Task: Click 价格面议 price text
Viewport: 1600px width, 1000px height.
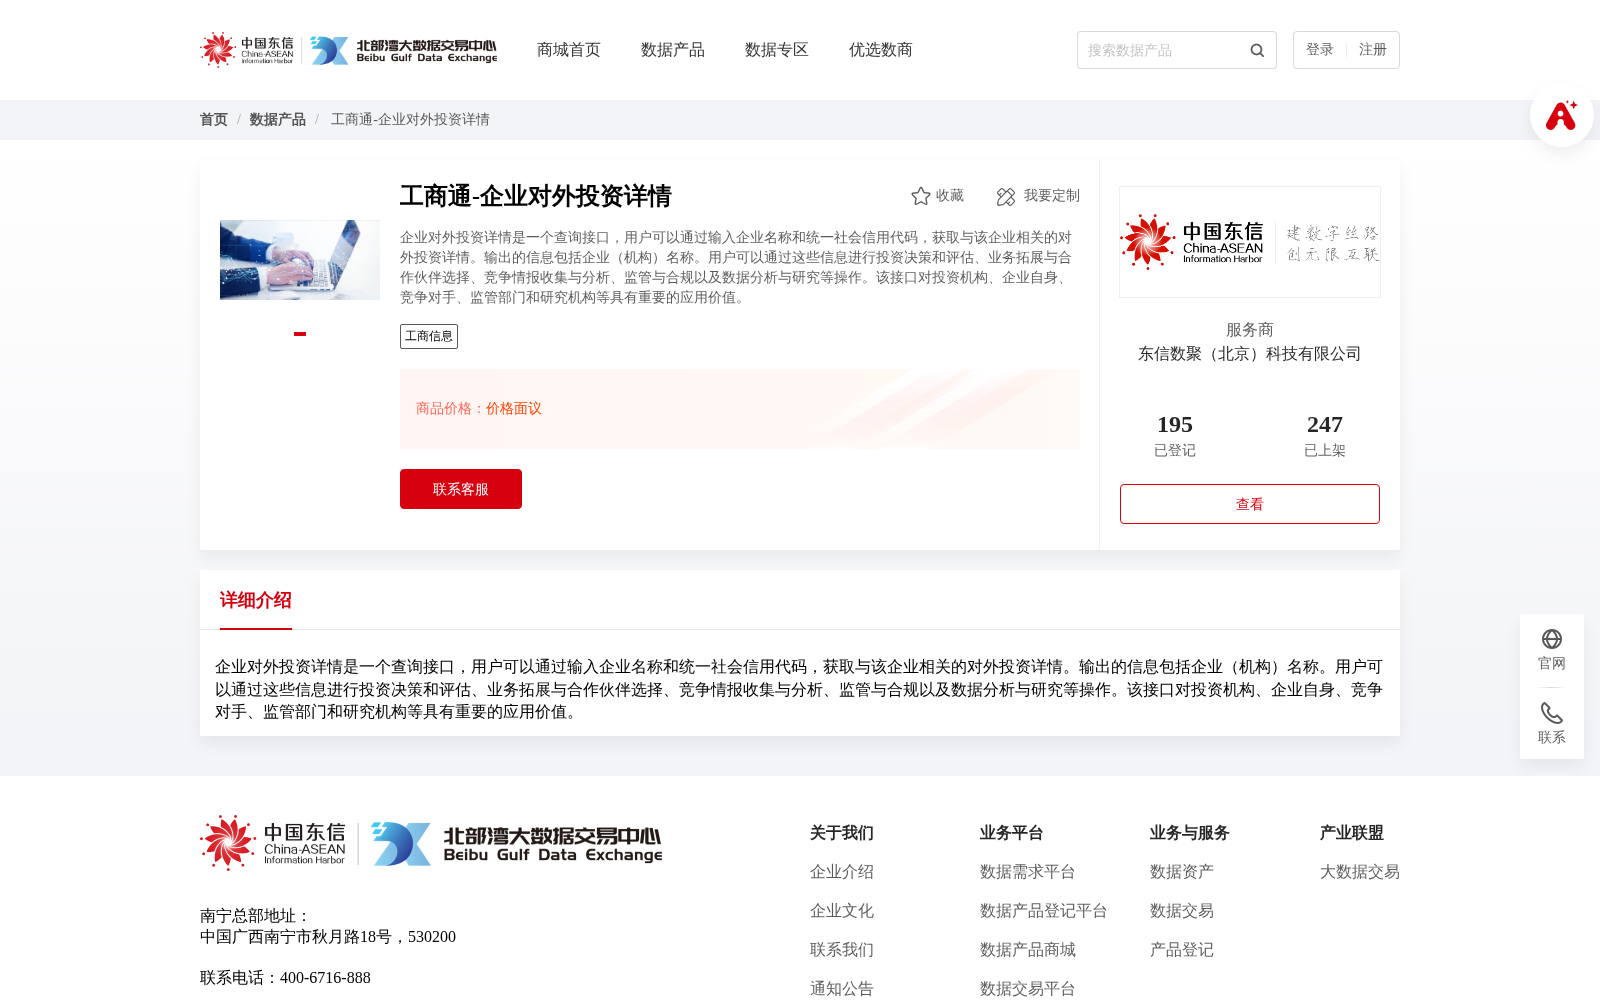Action: click(514, 409)
